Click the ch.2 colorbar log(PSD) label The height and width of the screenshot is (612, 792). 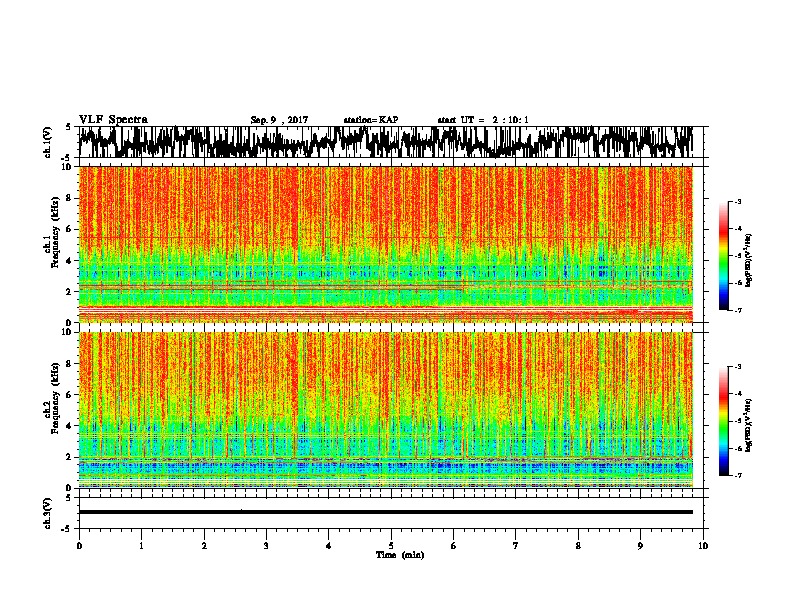point(748,424)
